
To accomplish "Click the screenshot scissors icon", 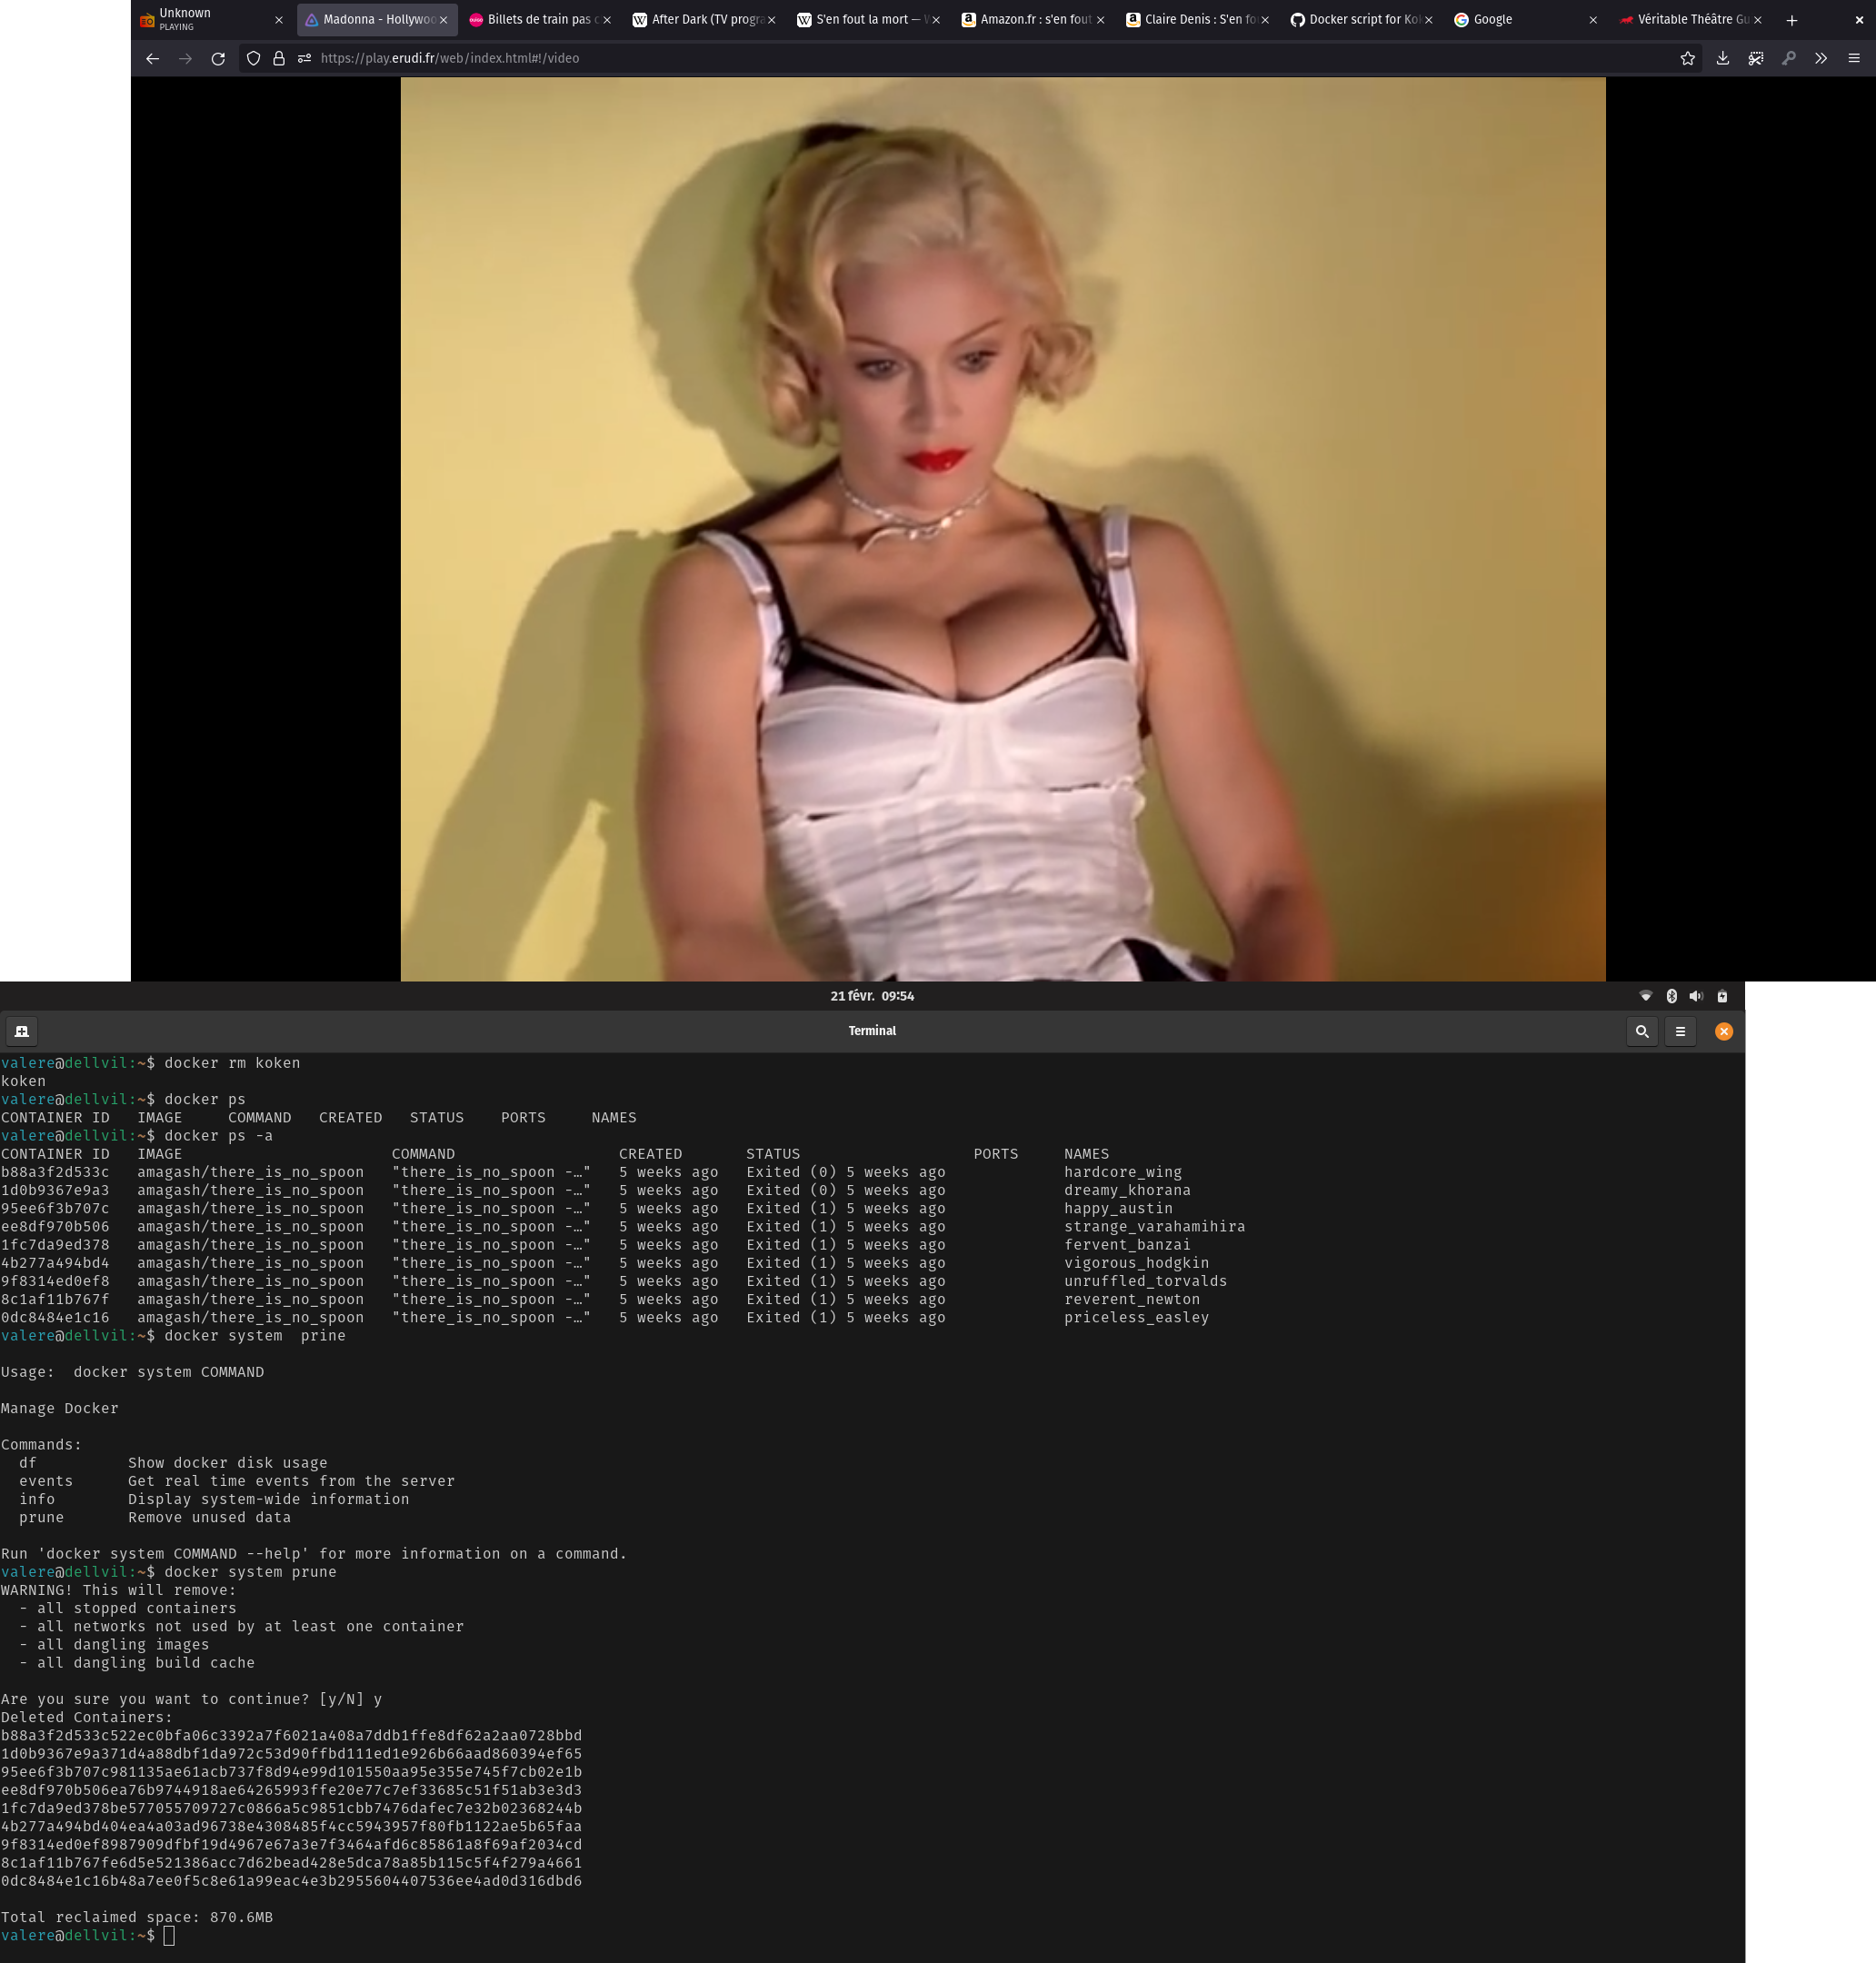I will pos(1755,58).
